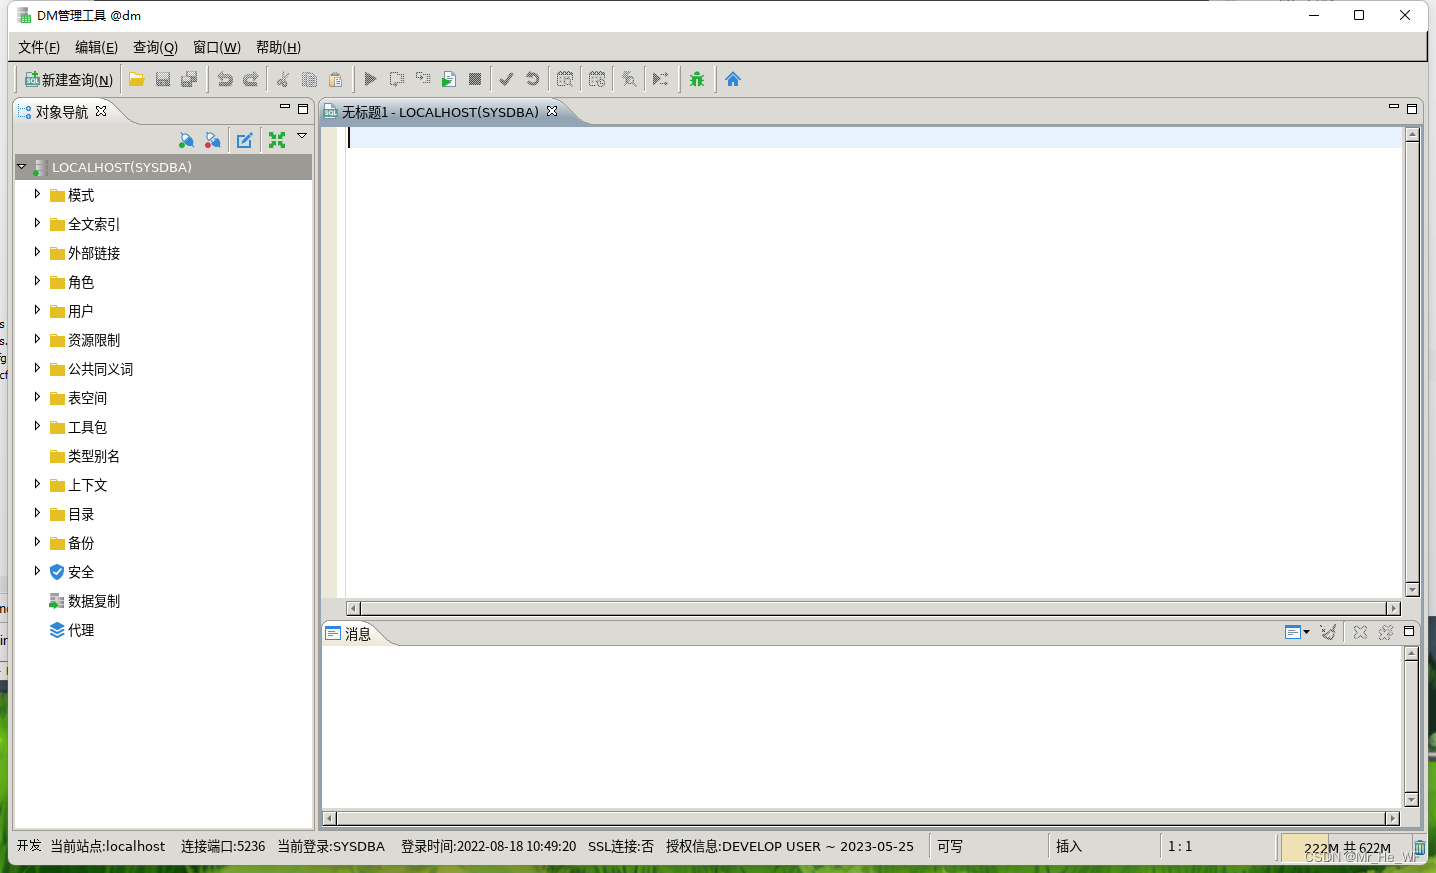The image size is (1436, 873).
Task: Close the 无标题1 query tab
Action: [552, 111]
